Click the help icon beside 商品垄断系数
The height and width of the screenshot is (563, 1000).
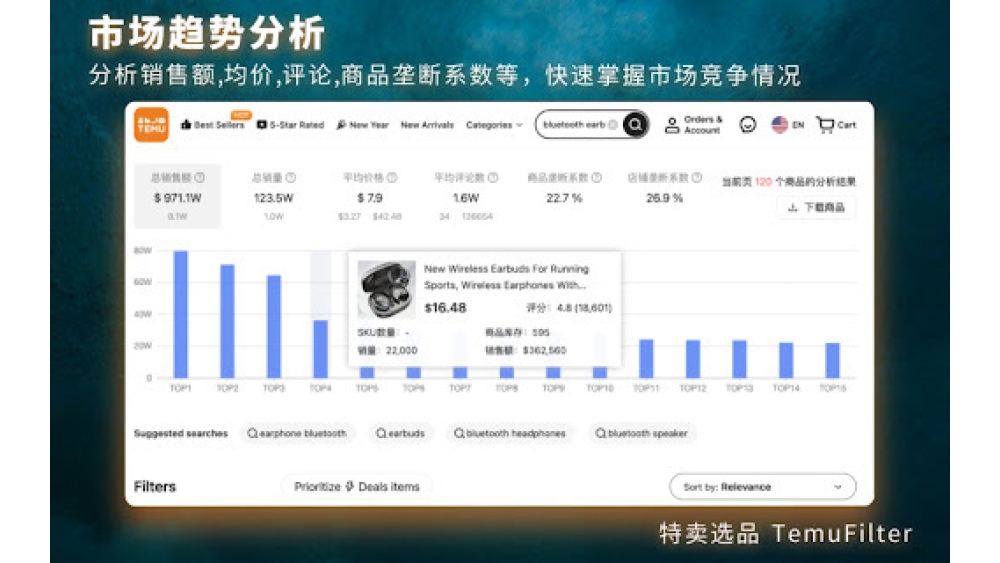(x=597, y=178)
